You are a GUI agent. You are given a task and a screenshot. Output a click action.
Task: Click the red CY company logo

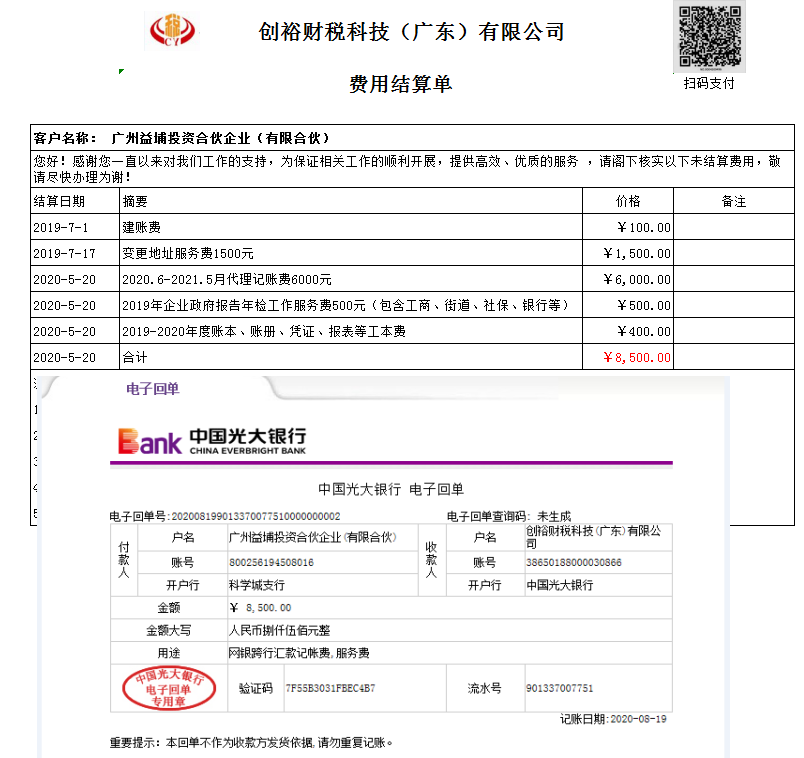click(172, 31)
